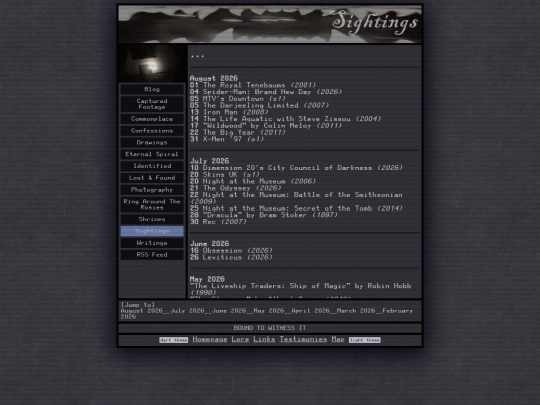Jump to February 2026 entries
The width and height of the screenshot is (540, 405).
tap(267, 314)
